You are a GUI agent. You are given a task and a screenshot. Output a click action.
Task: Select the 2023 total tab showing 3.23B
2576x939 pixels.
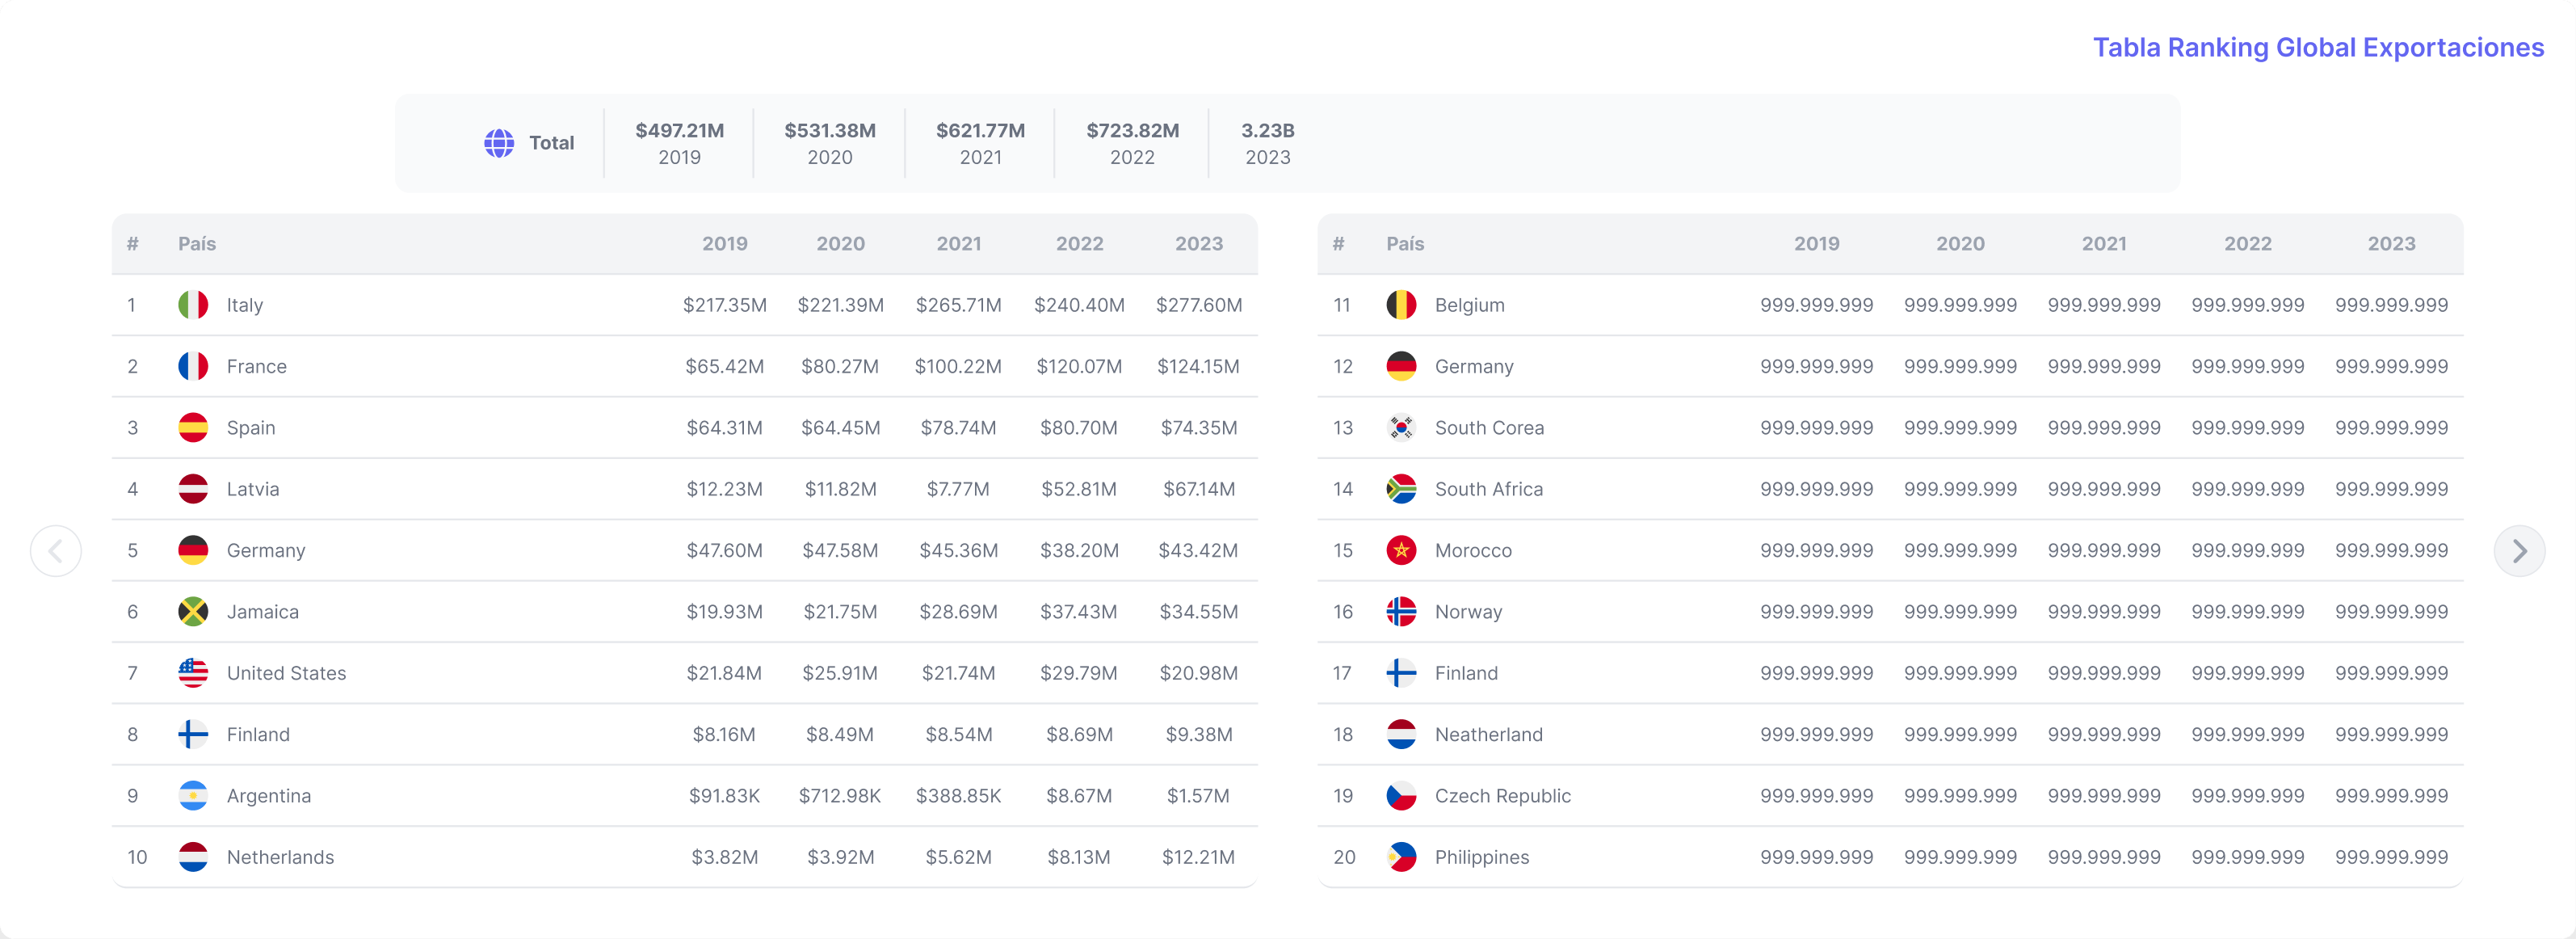(1267, 143)
